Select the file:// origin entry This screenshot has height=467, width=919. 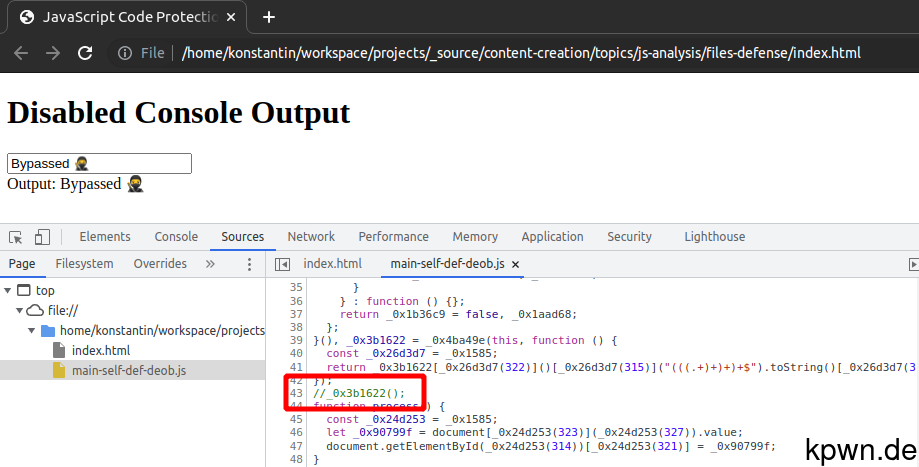[63, 311]
